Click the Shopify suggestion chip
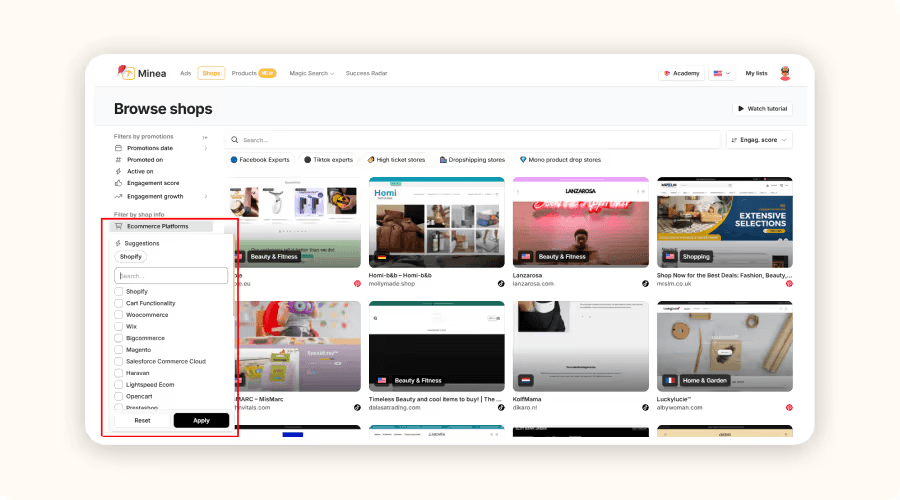 coord(131,257)
